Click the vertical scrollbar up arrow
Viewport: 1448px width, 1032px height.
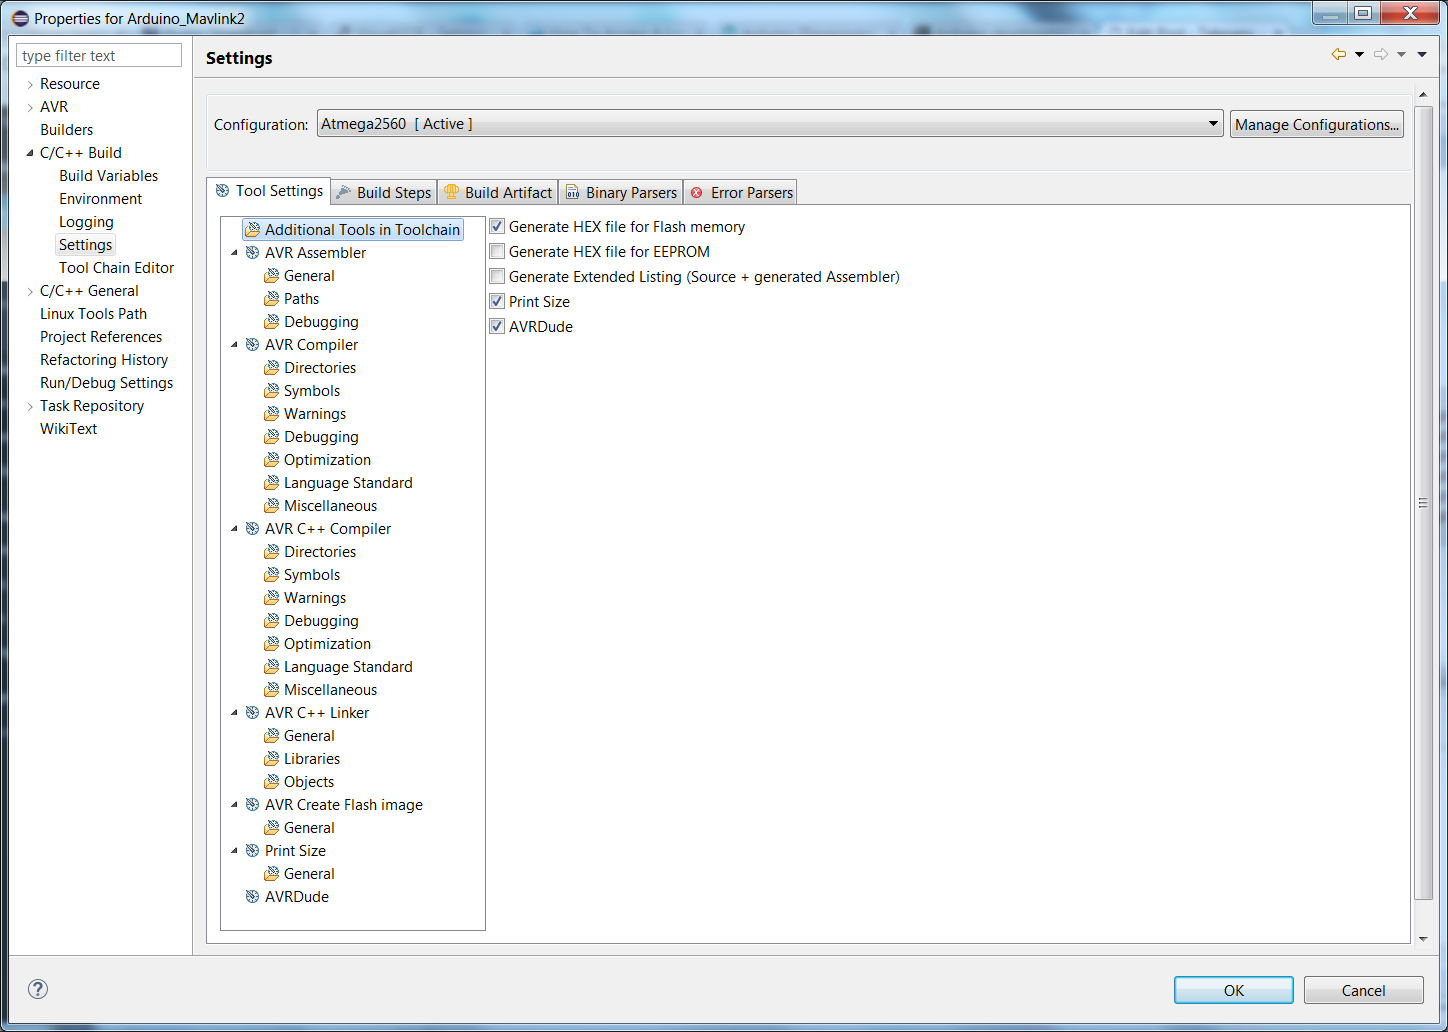(x=1423, y=95)
